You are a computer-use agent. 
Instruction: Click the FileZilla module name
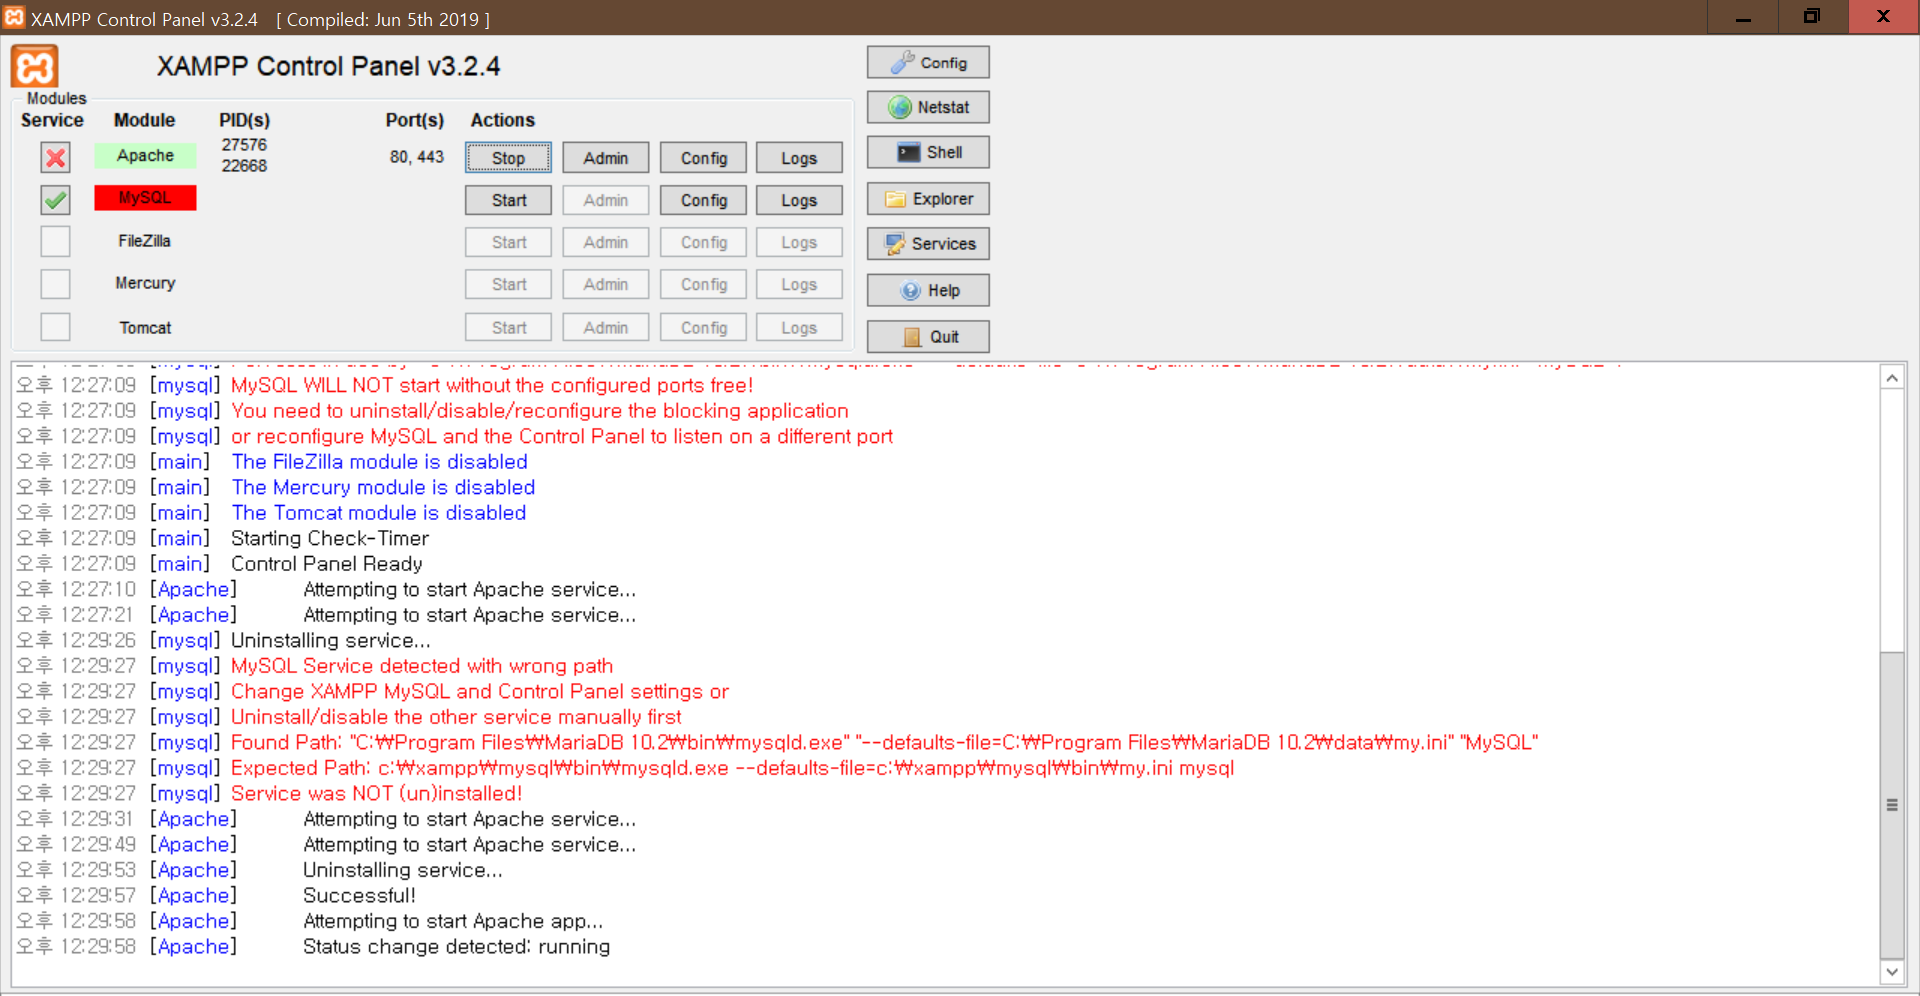(145, 241)
